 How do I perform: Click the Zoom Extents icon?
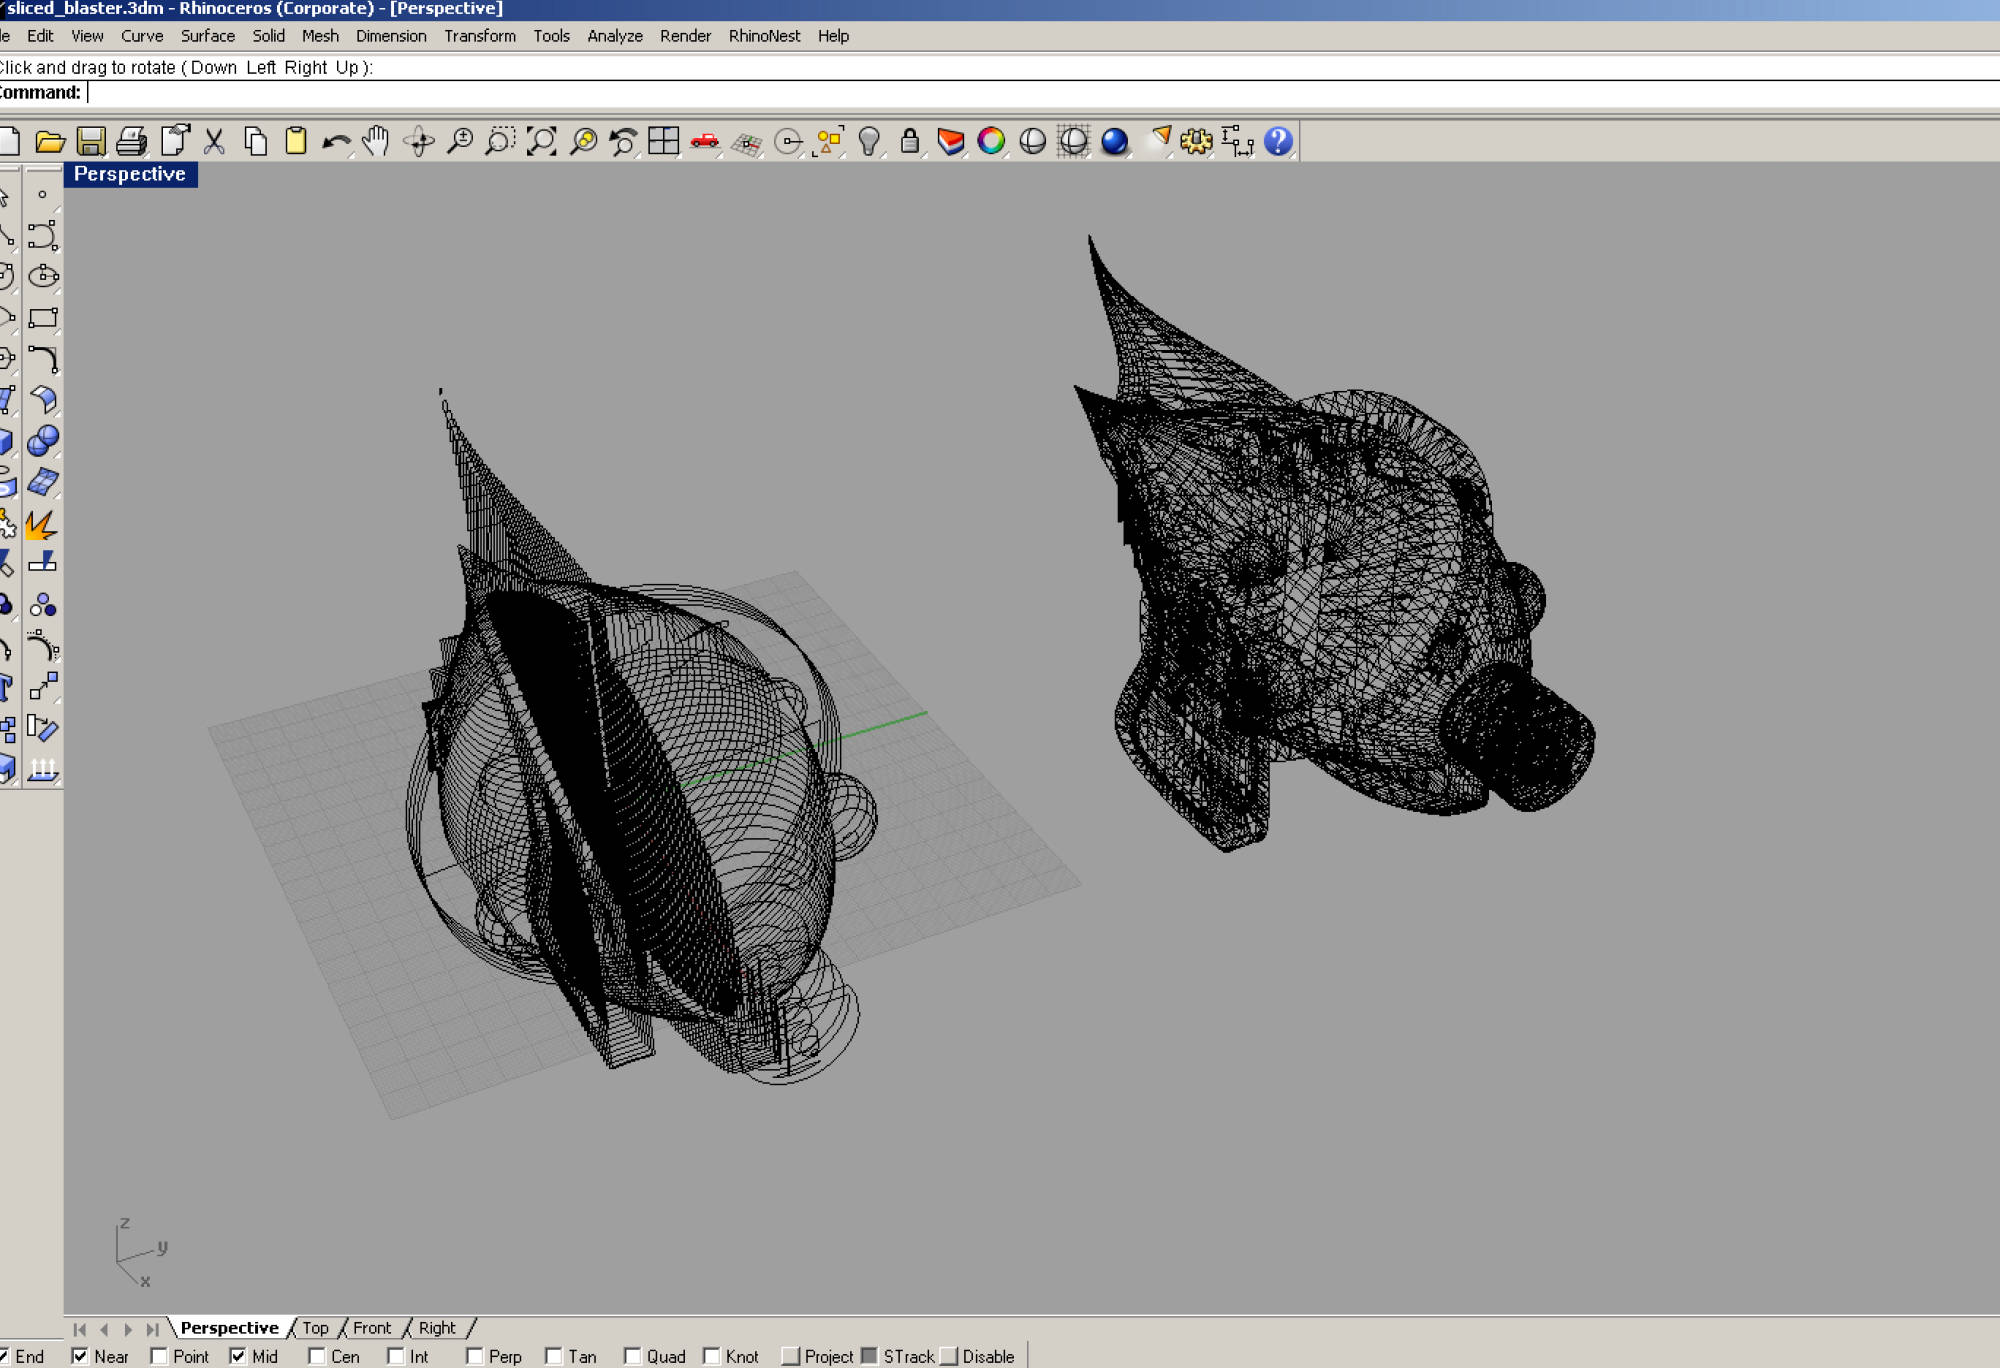coord(541,141)
